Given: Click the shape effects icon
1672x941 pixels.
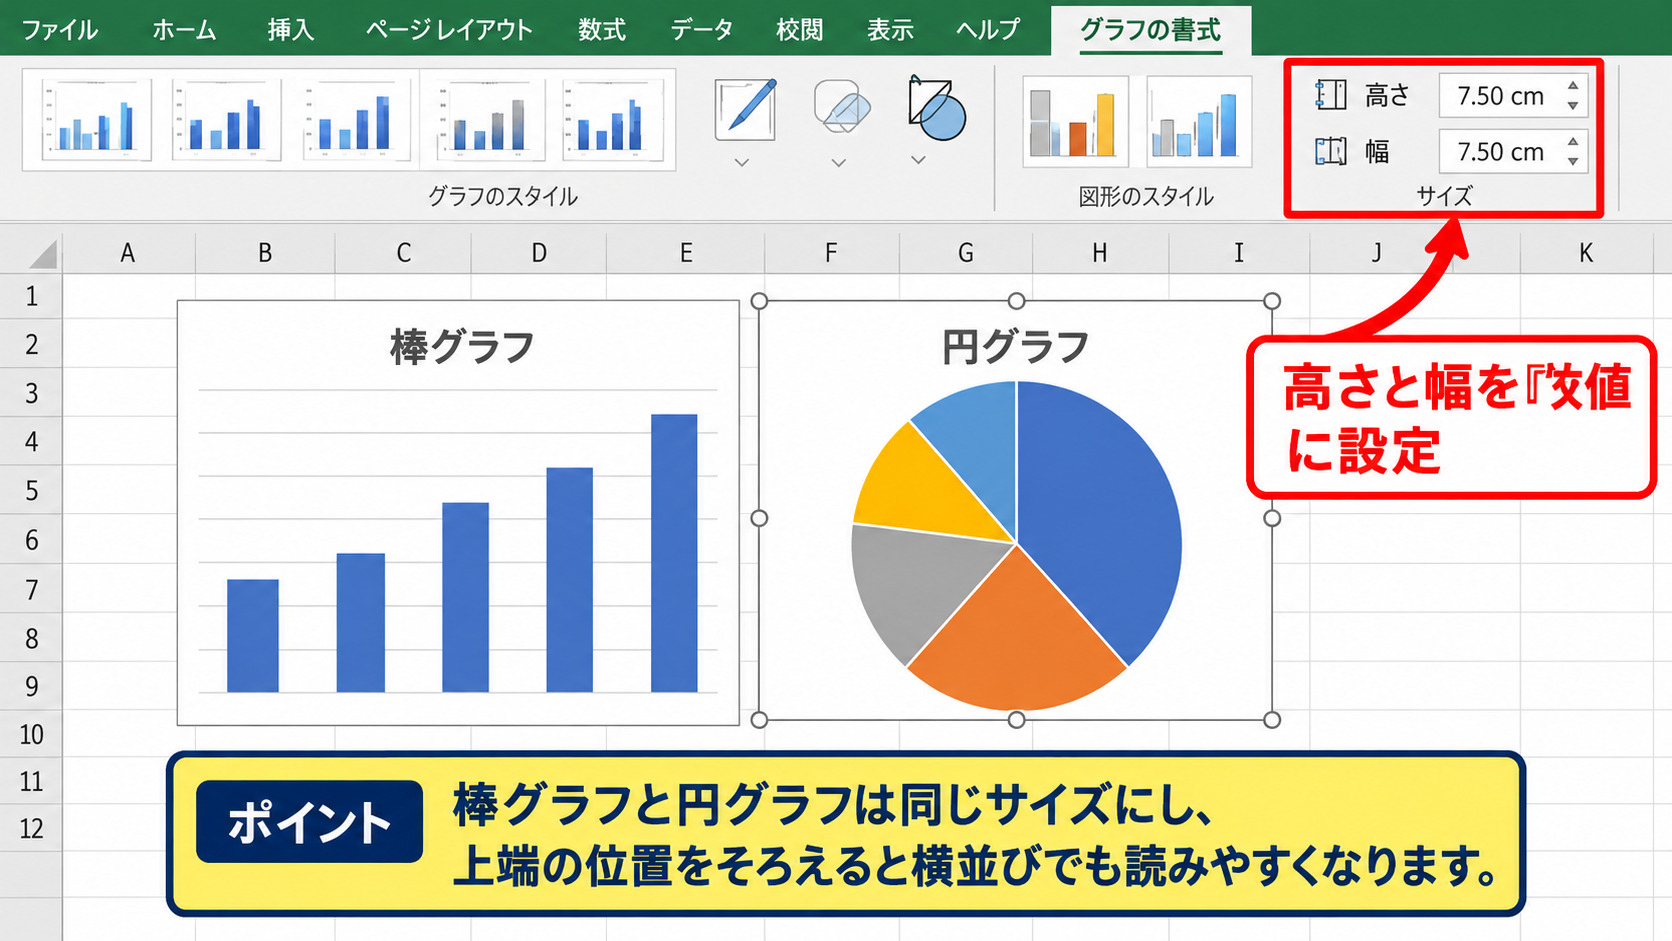Looking at the screenshot, I should coord(841,106).
